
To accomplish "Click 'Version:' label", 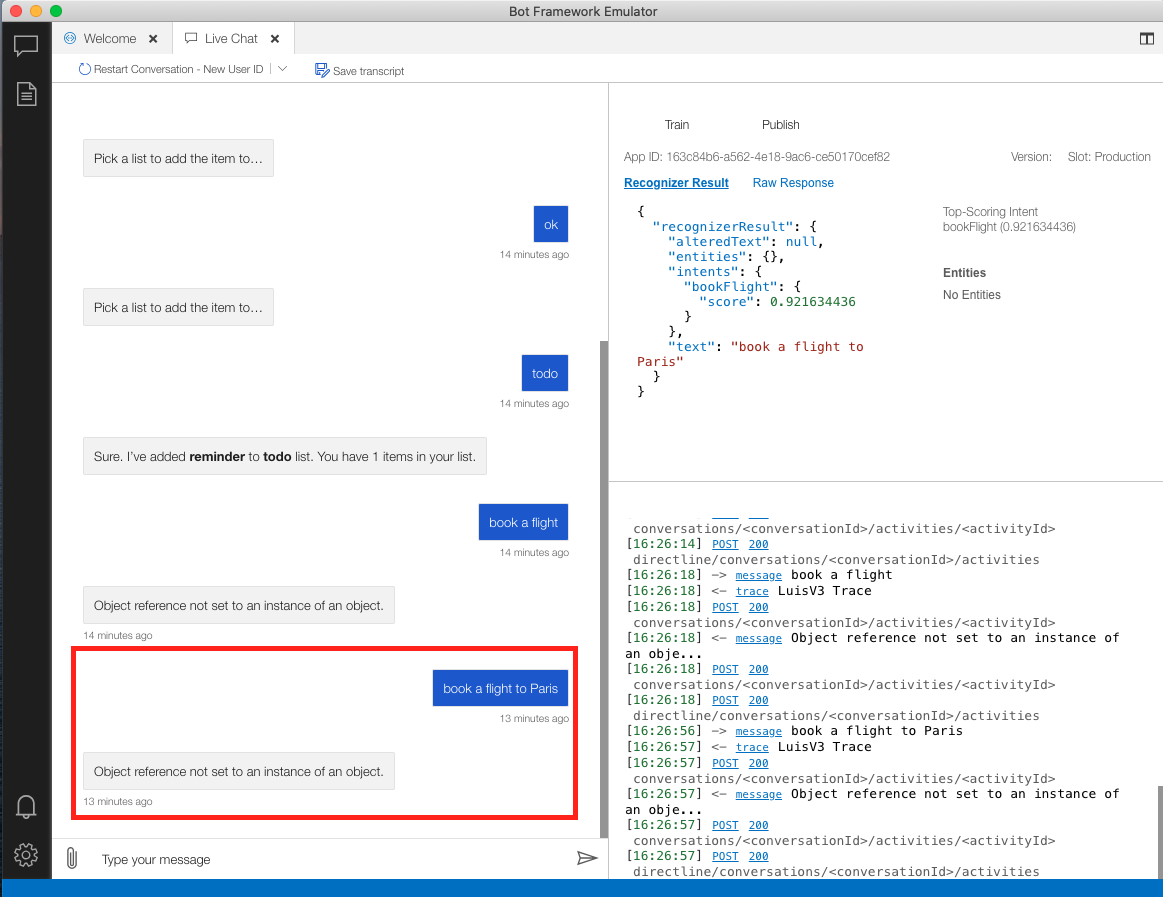I will (1031, 157).
